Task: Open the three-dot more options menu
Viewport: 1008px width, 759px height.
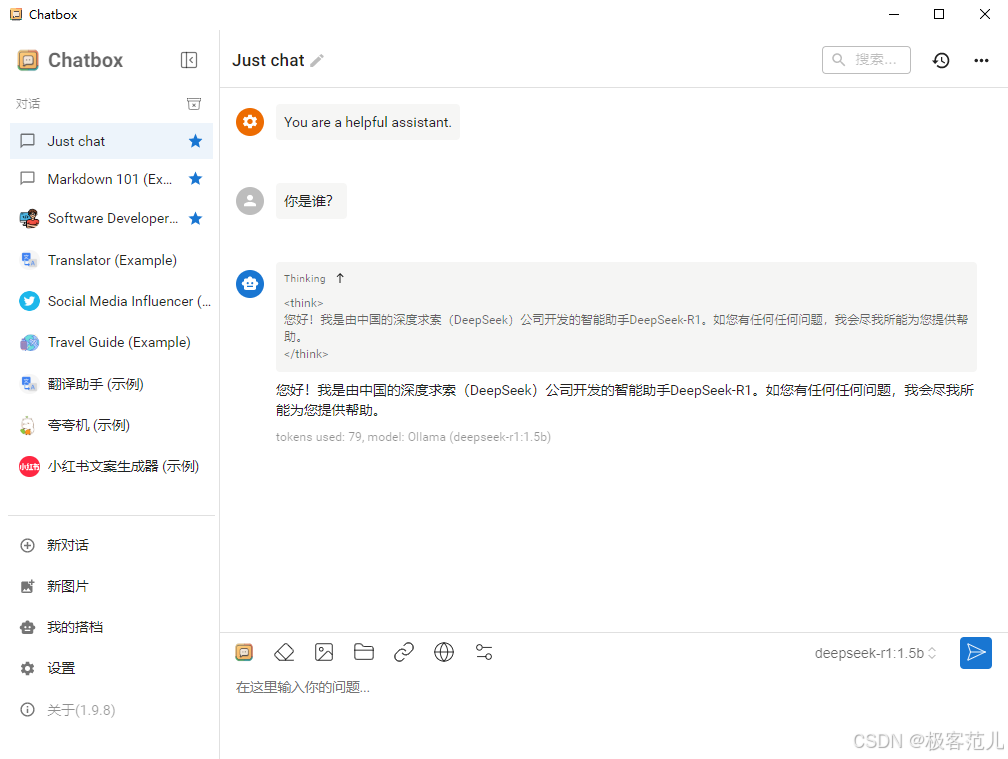Action: pyautogui.click(x=981, y=60)
